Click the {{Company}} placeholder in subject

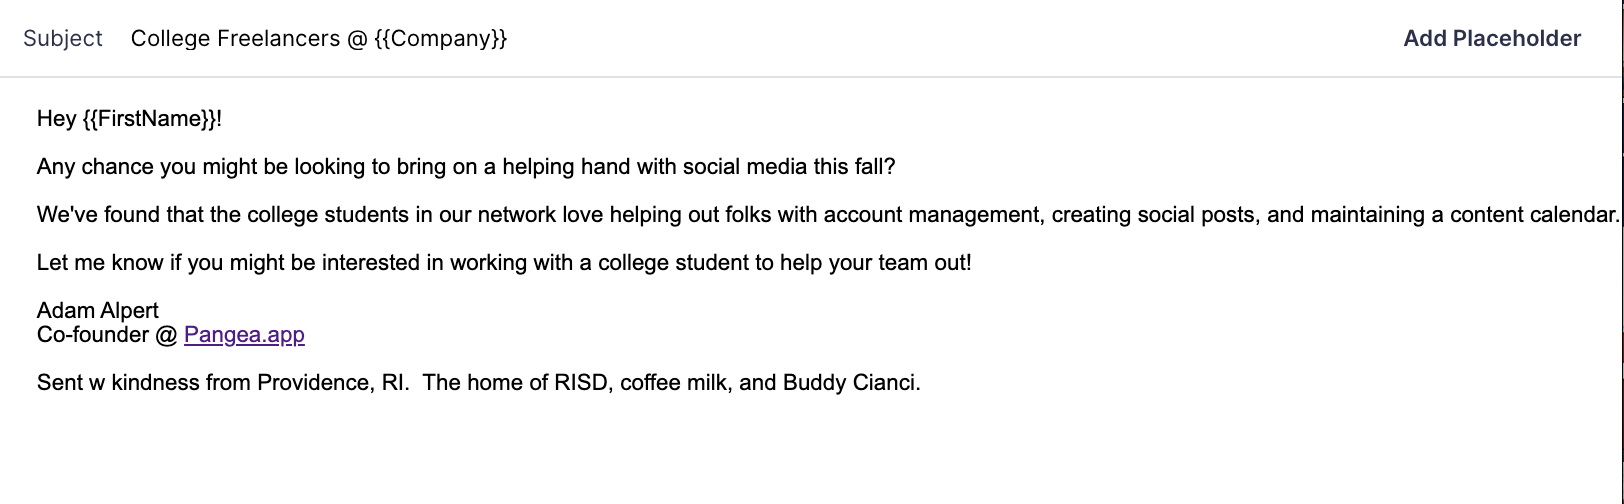click(x=441, y=39)
